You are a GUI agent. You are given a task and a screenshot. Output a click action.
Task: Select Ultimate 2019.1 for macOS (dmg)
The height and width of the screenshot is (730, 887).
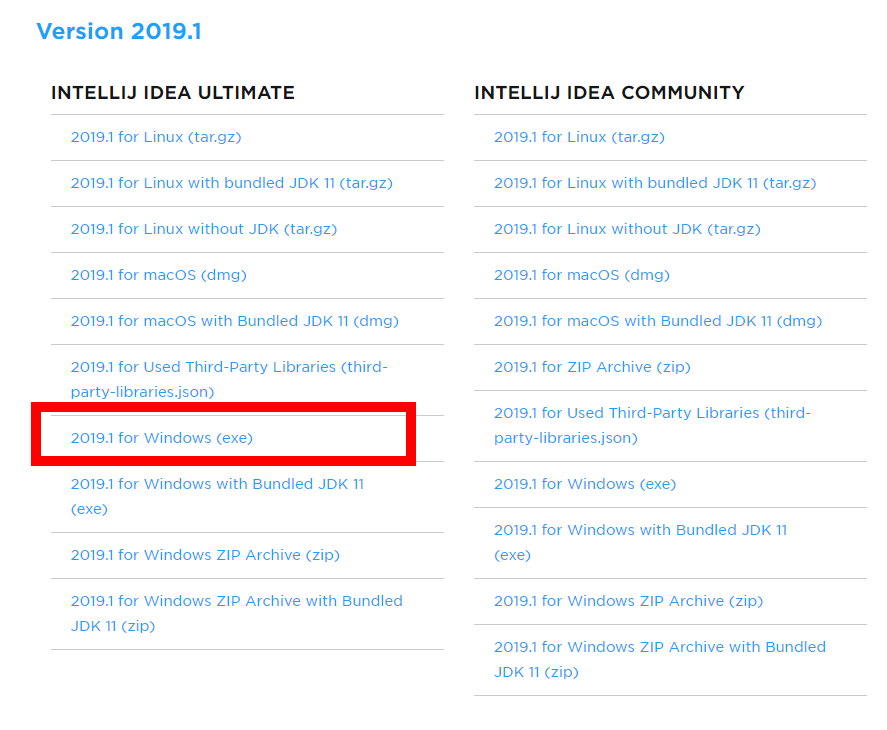click(158, 275)
